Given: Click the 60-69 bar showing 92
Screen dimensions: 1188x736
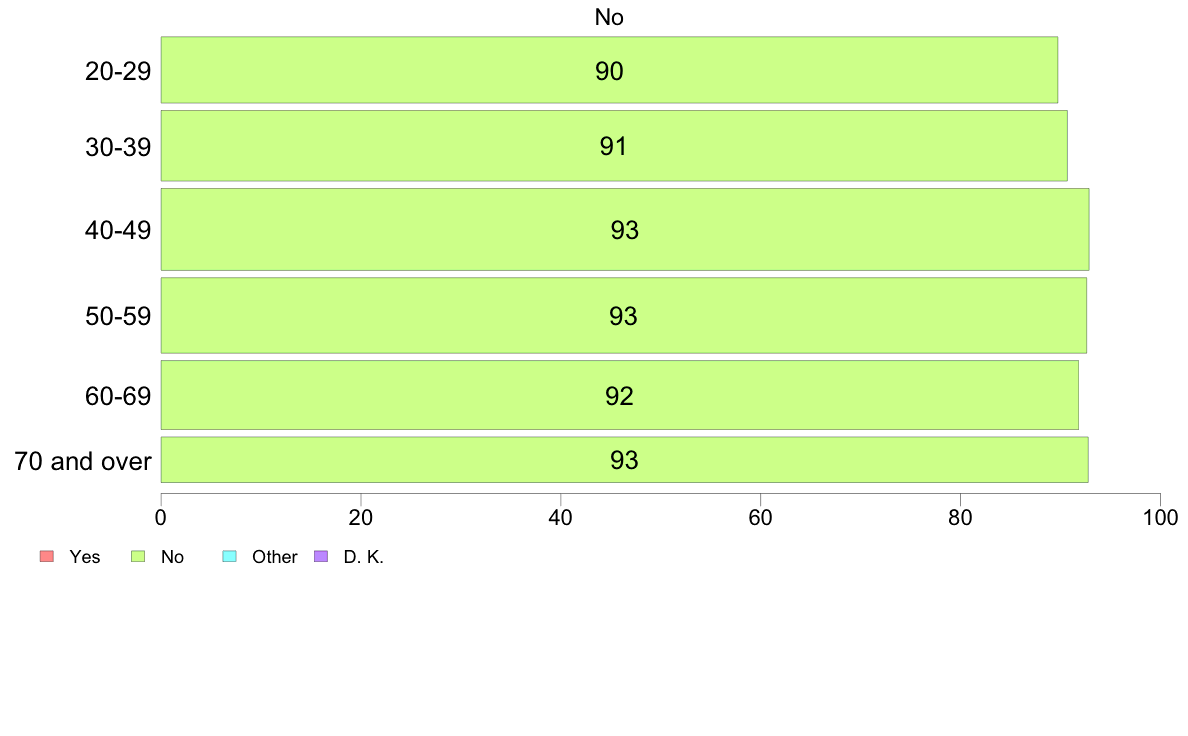Looking at the screenshot, I should click(620, 395).
